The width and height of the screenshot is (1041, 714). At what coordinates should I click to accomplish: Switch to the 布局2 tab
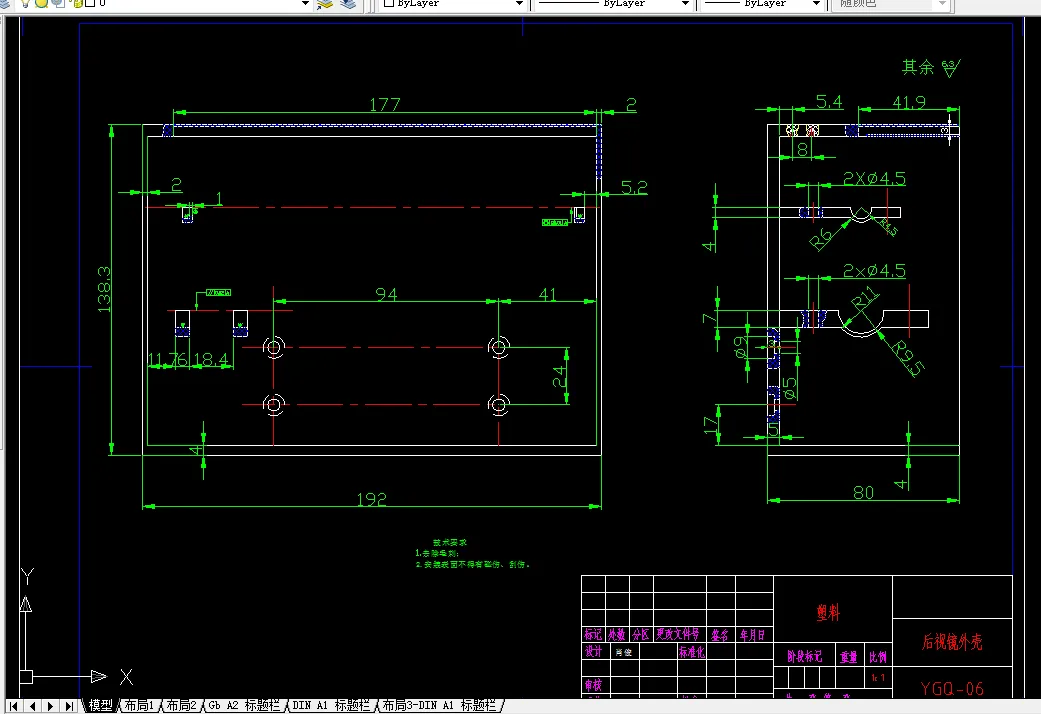click(181, 705)
